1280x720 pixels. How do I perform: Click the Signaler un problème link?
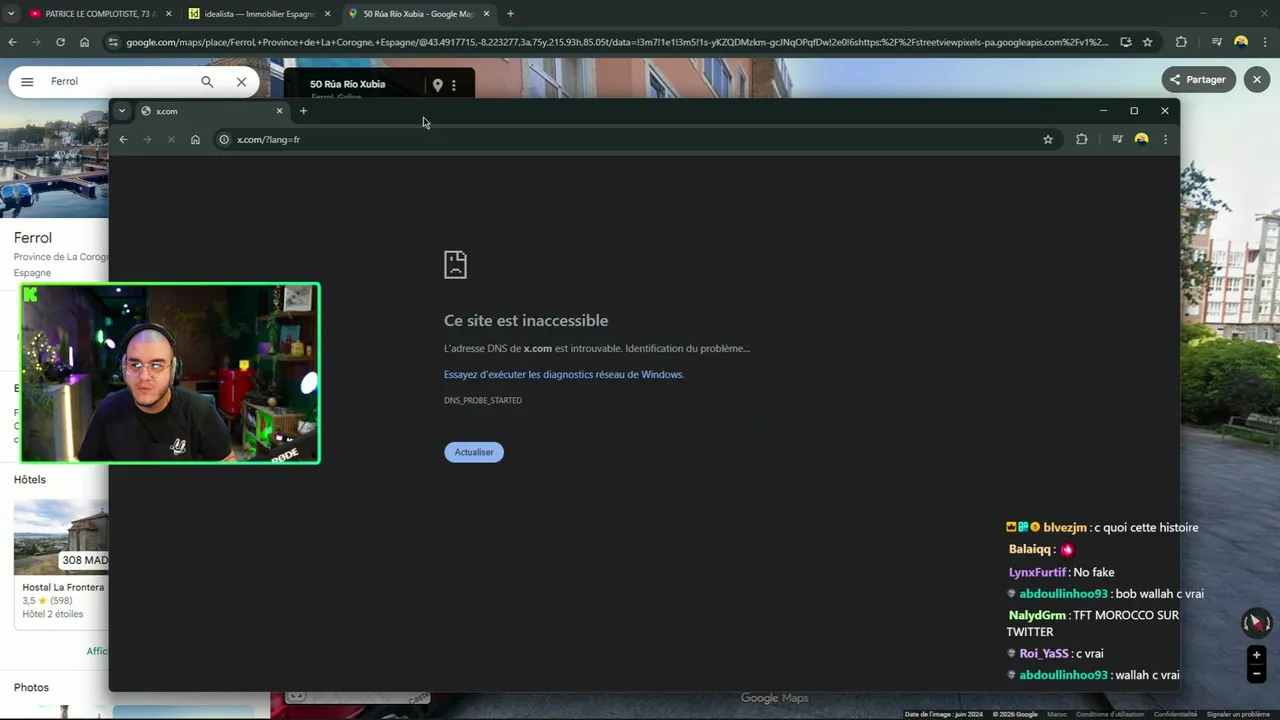[x=1238, y=714]
